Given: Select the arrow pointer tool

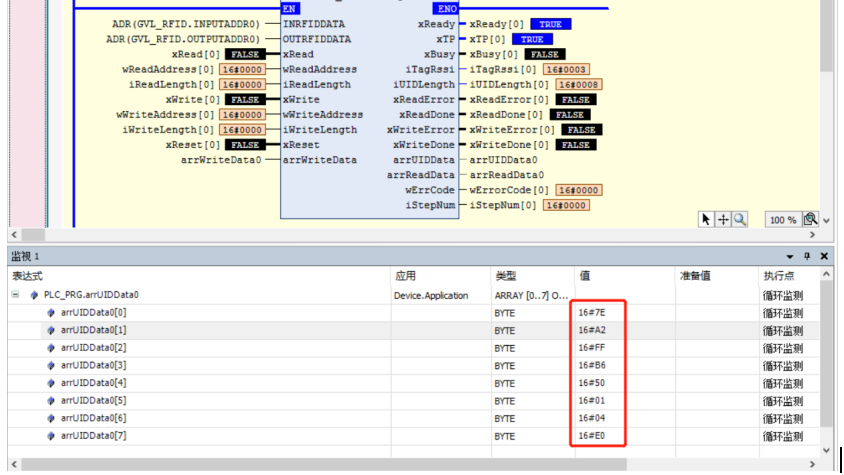Looking at the screenshot, I should (706, 220).
